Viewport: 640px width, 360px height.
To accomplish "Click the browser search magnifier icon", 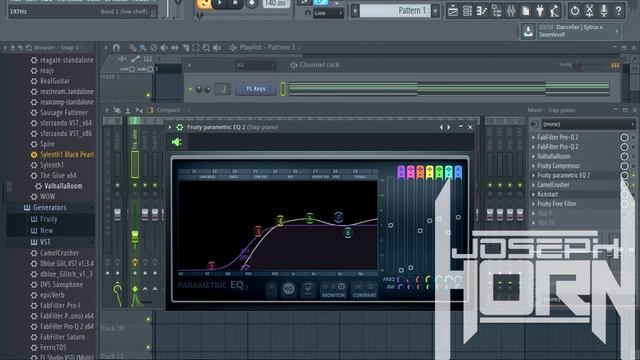I will click(x=29, y=48).
